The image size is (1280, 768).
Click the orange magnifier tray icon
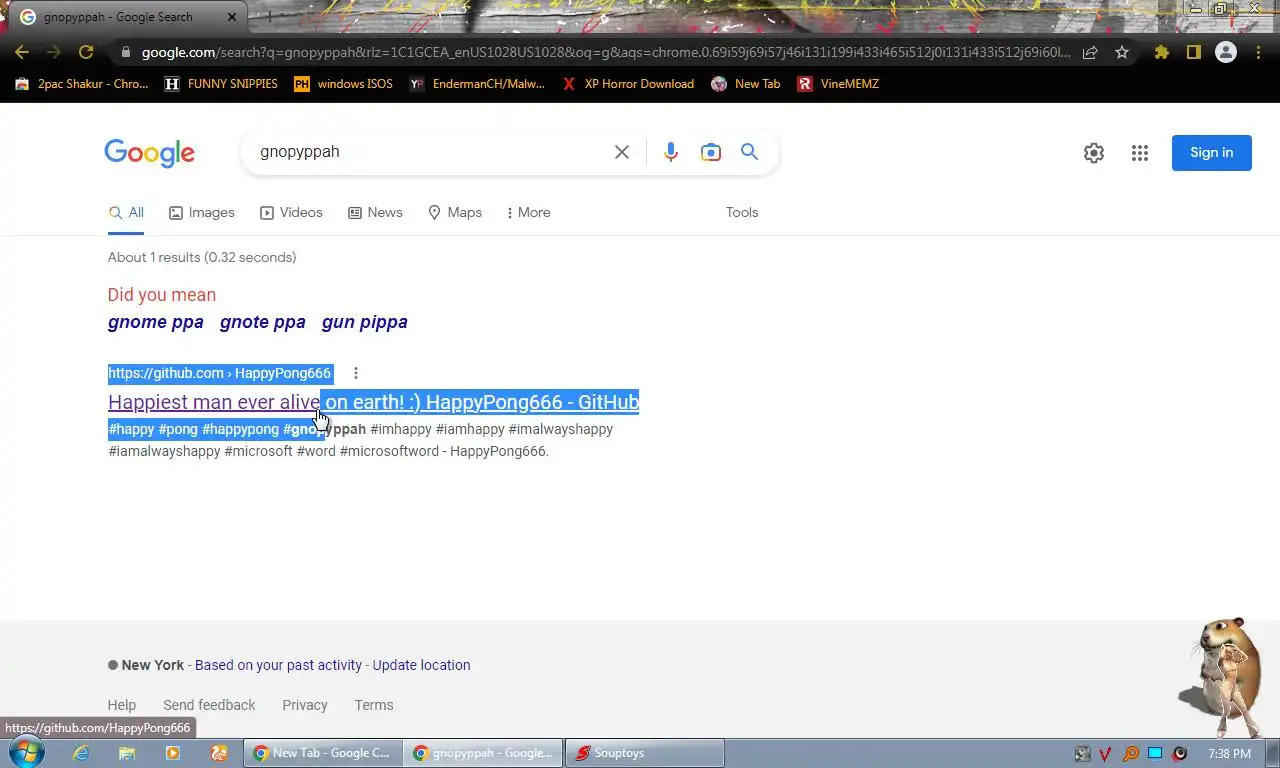(1130, 754)
